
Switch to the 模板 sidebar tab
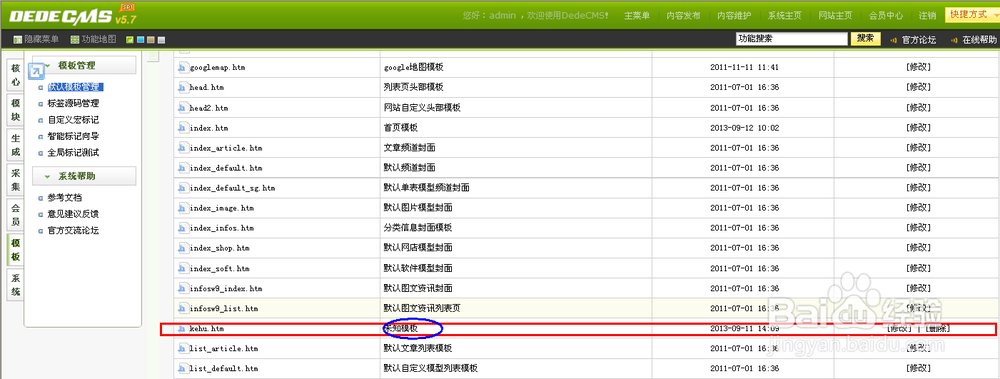click(15, 249)
